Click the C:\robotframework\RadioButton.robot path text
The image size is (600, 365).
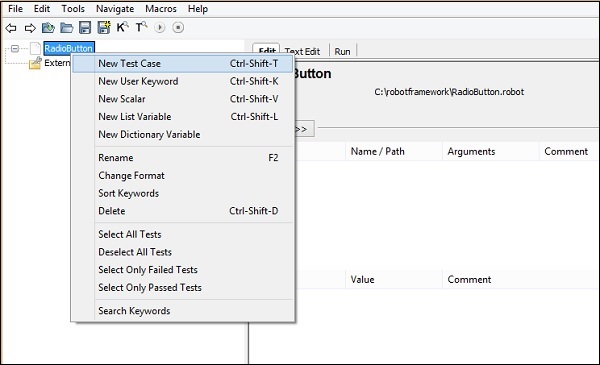449,92
